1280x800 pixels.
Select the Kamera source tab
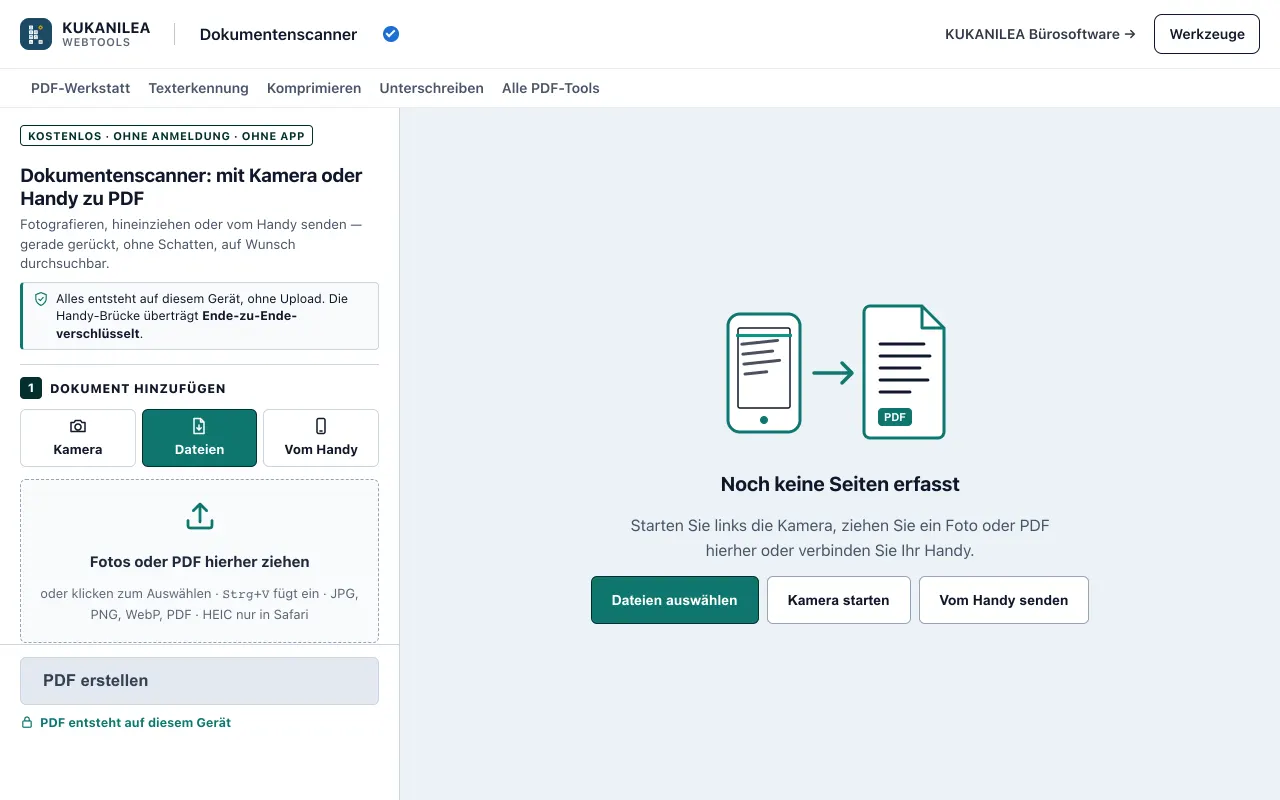[x=78, y=438]
